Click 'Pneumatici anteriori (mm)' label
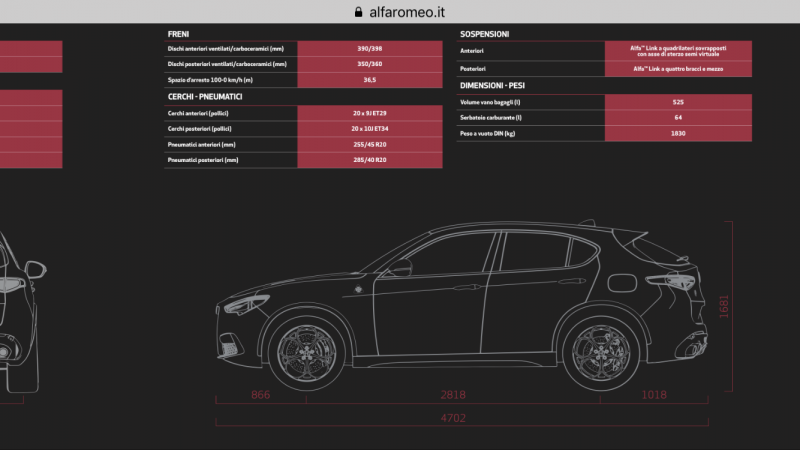The width and height of the screenshot is (800, 450). [202, 145]
